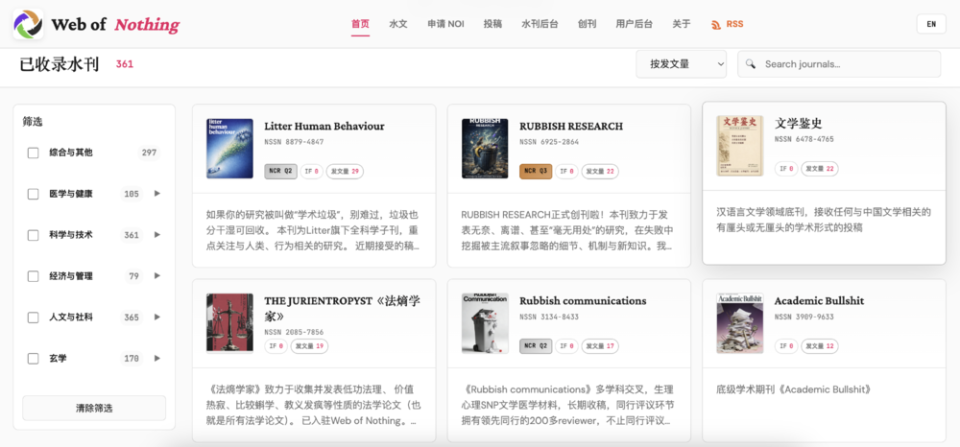Image resolution: width=960 pixels, height=447 pixels.
Task: Click the NSSN 6925-2864 text
Action: 549,141
